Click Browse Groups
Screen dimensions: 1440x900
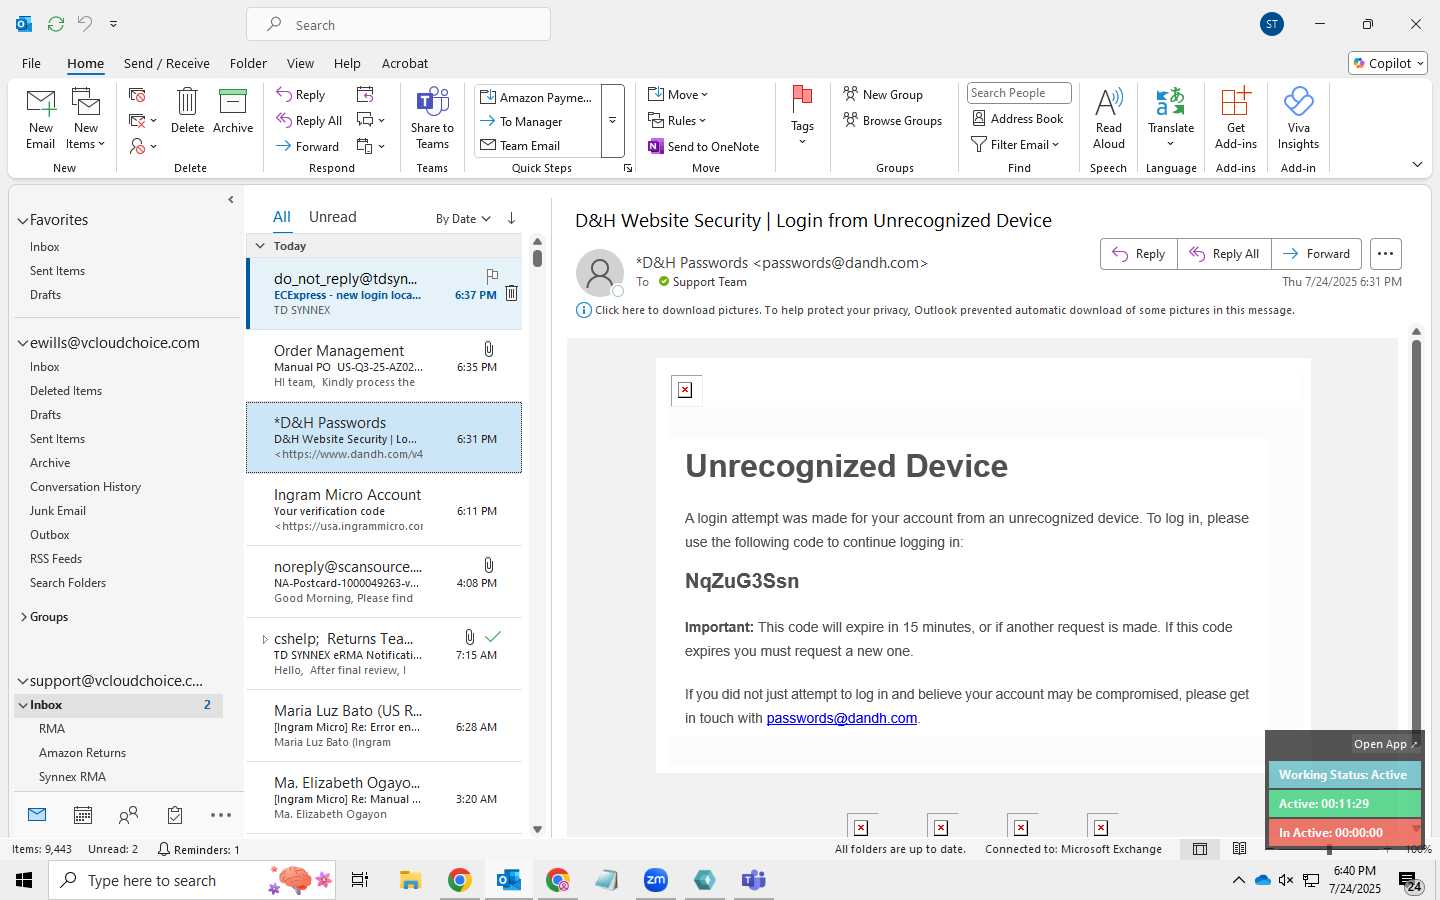click(893, 120)
